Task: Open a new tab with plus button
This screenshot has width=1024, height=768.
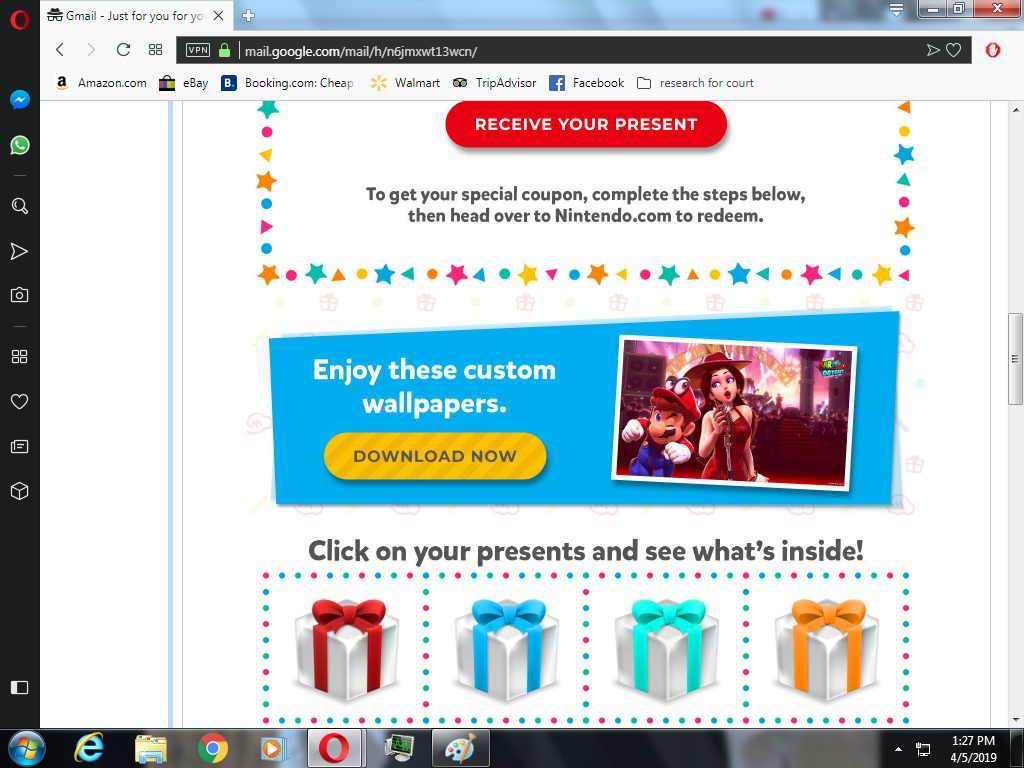Action: [248, 16]
